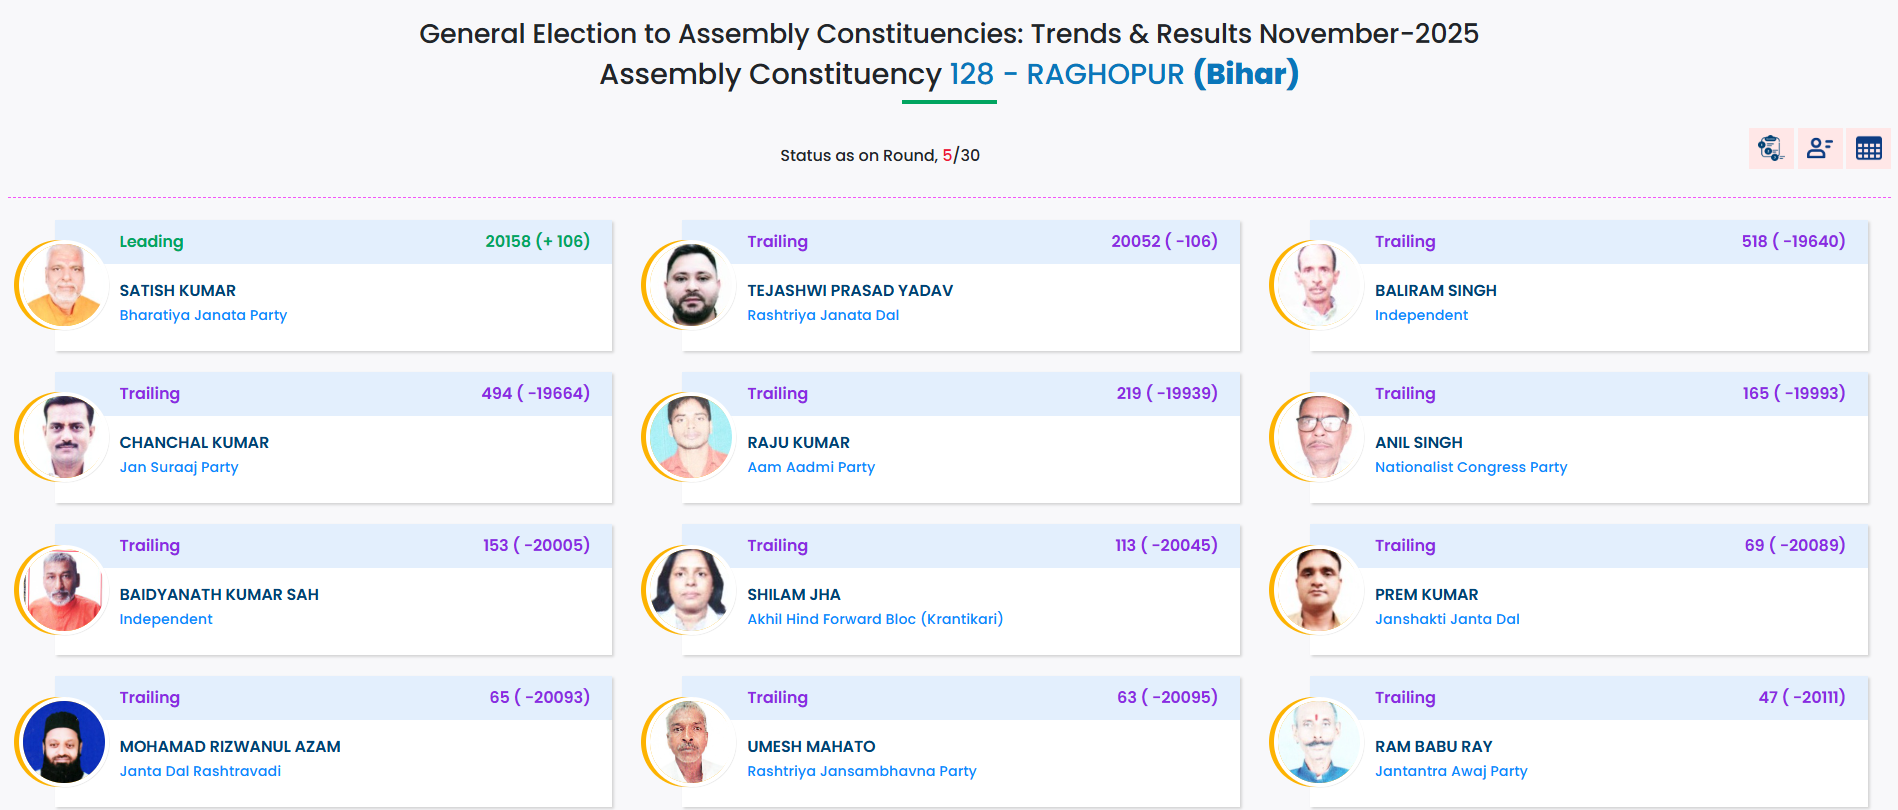Select the UMESH MAHATO candidate card
This screenshot has height=810, width=1898.
click(961, 741)
